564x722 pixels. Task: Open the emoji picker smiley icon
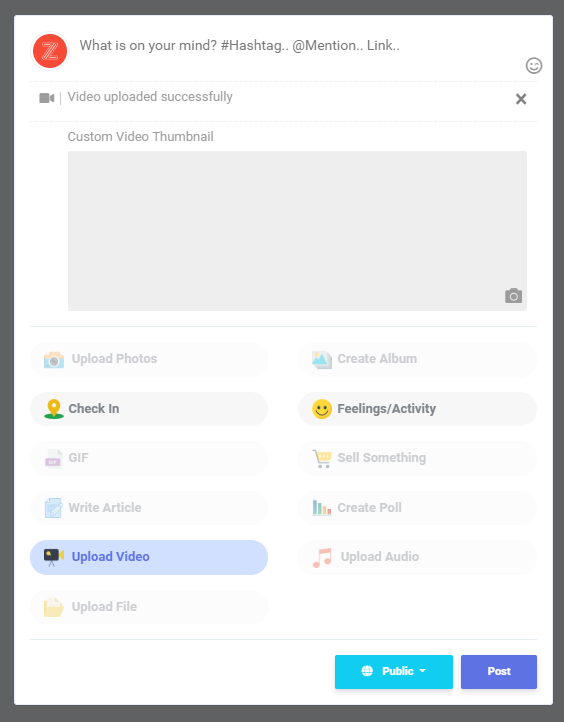[534, 65]
